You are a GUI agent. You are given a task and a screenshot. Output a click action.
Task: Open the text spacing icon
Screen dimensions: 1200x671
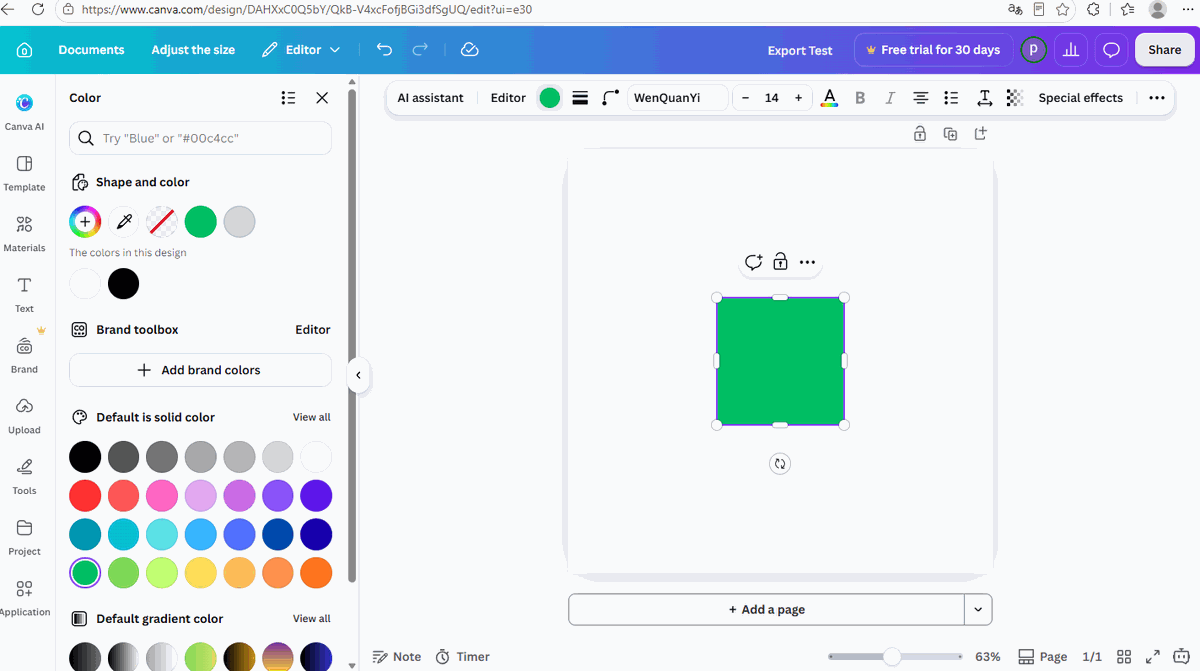click(984, 98)
